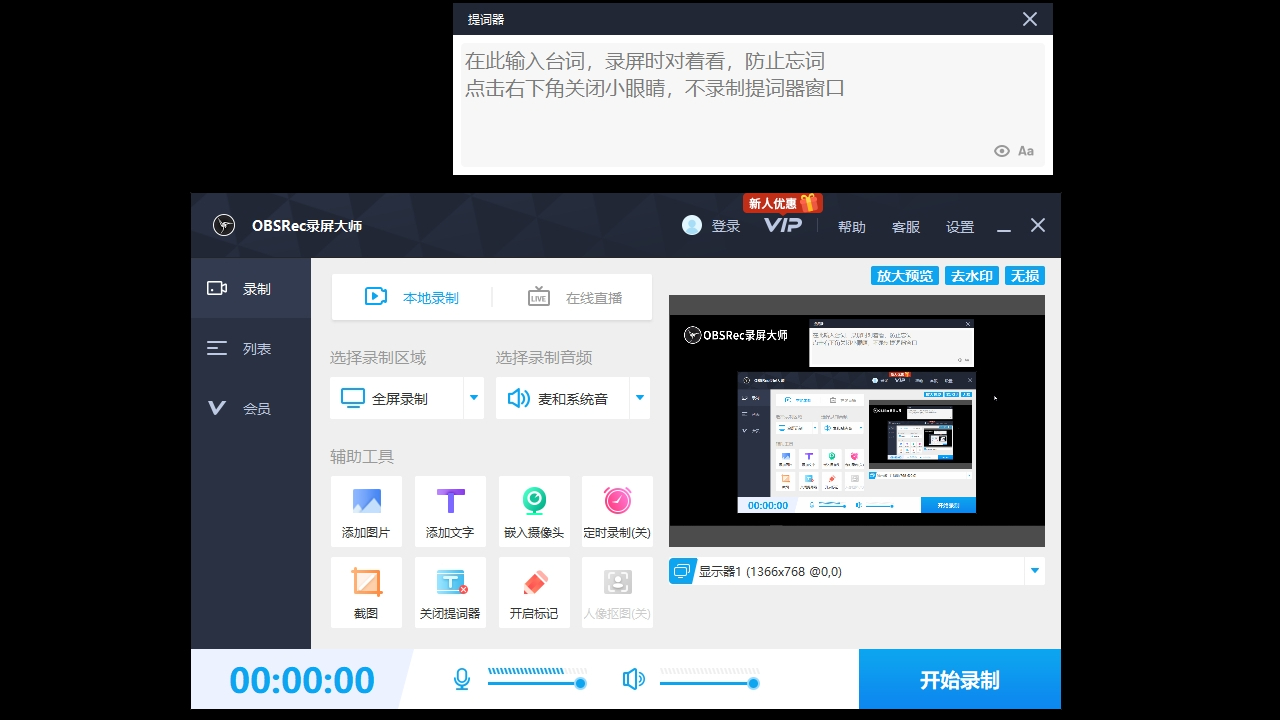Open the 设置 settings
Viewport: 1280px width, 720px height.
coord(959,226)
